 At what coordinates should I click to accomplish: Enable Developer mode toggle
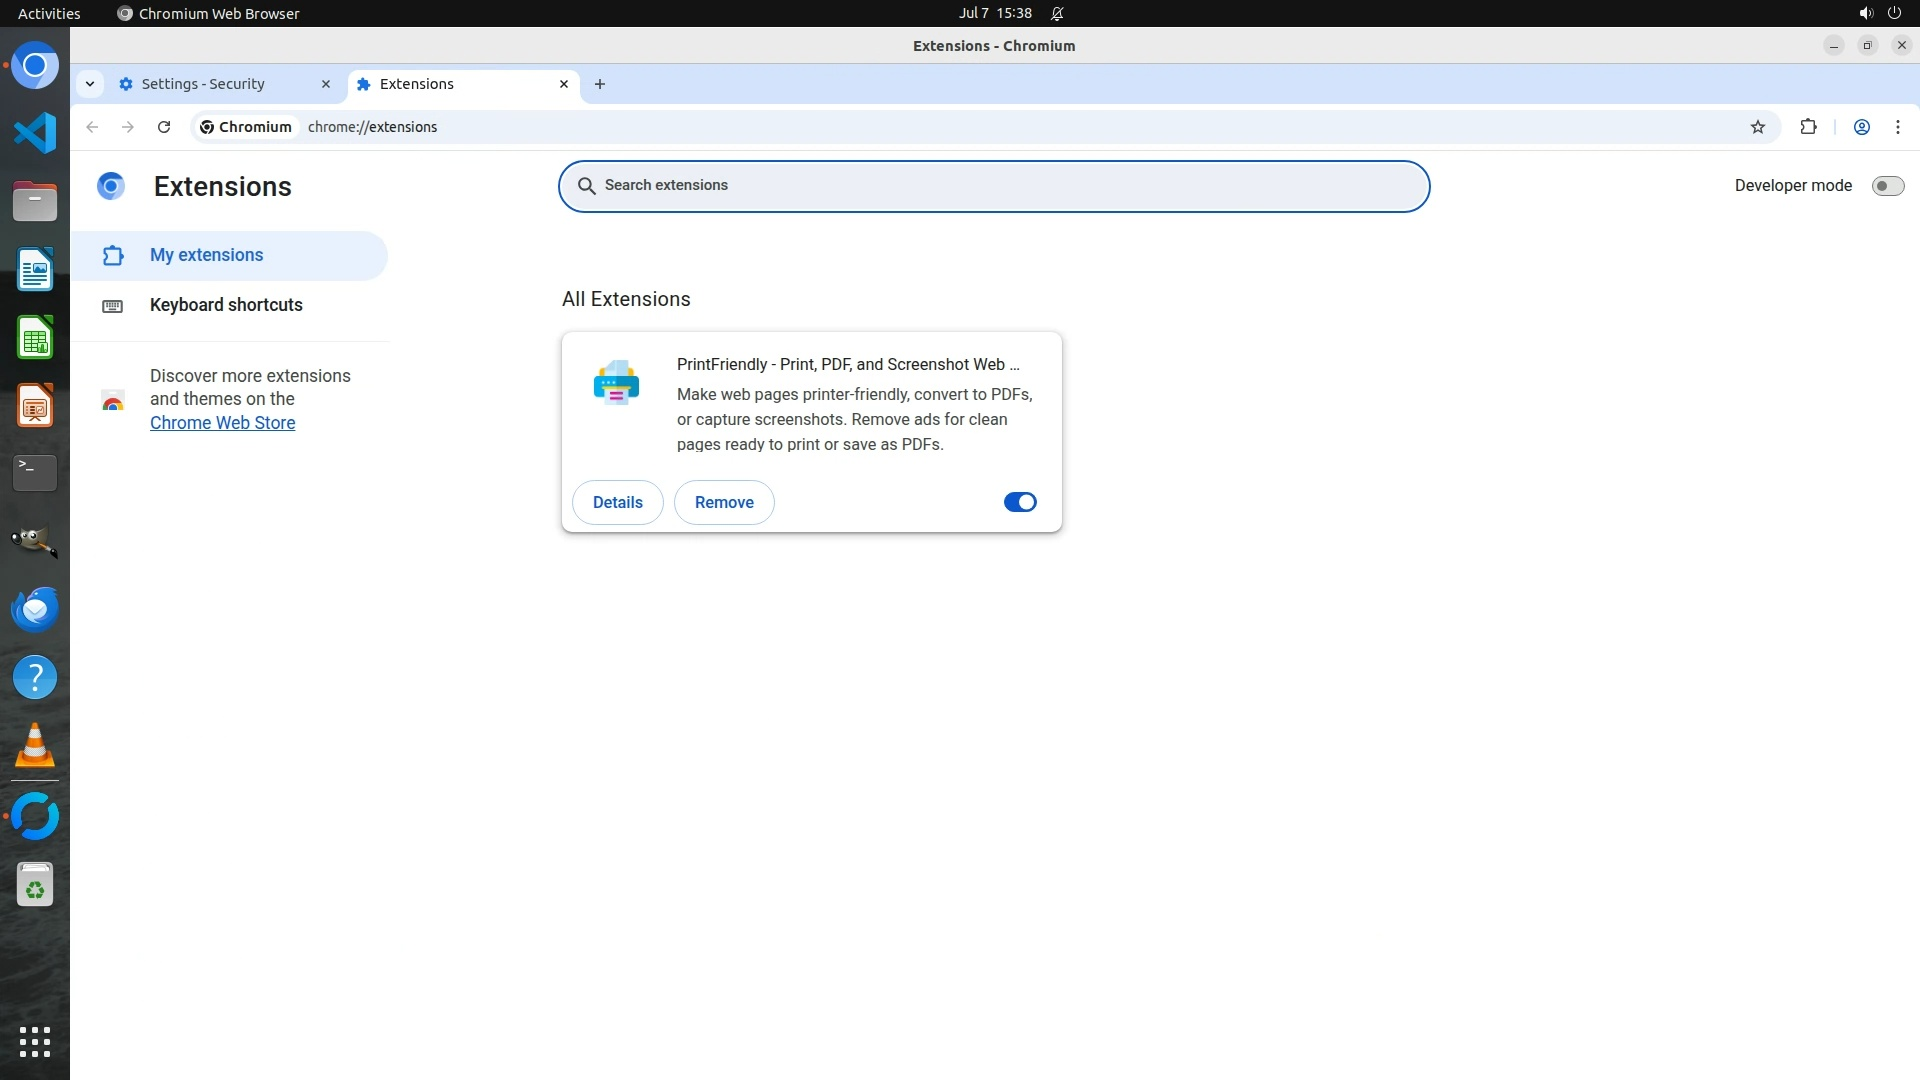[1887, 186]
